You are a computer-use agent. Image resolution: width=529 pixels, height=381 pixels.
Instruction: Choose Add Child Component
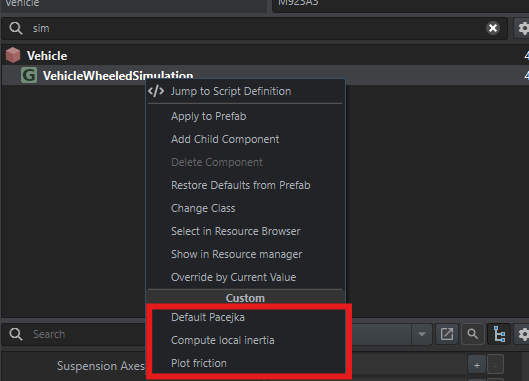225,139
